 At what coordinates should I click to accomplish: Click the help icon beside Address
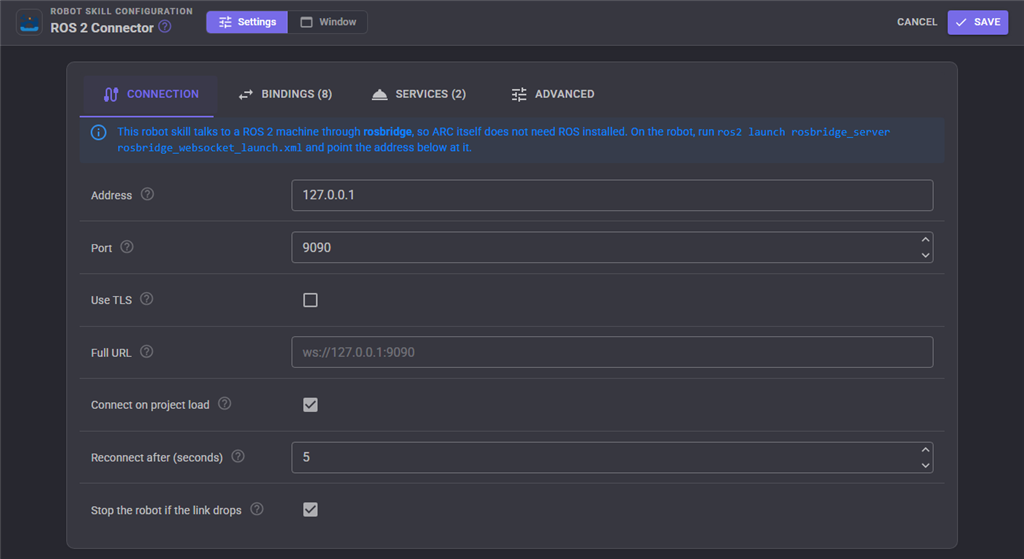148,194
